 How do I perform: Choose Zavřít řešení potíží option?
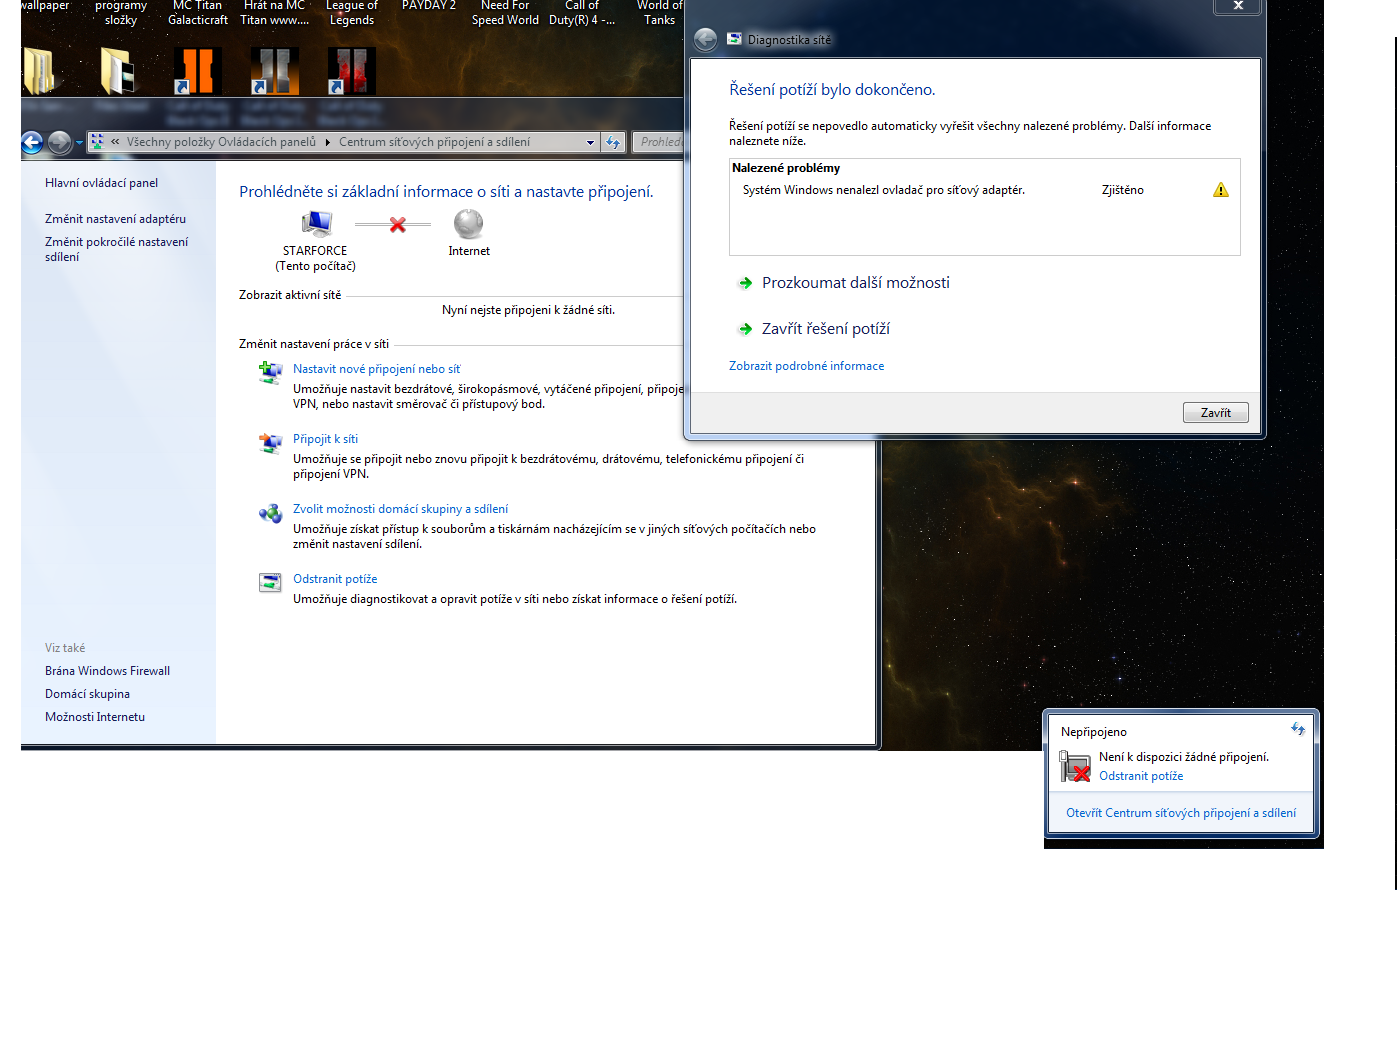click(825, 329)
